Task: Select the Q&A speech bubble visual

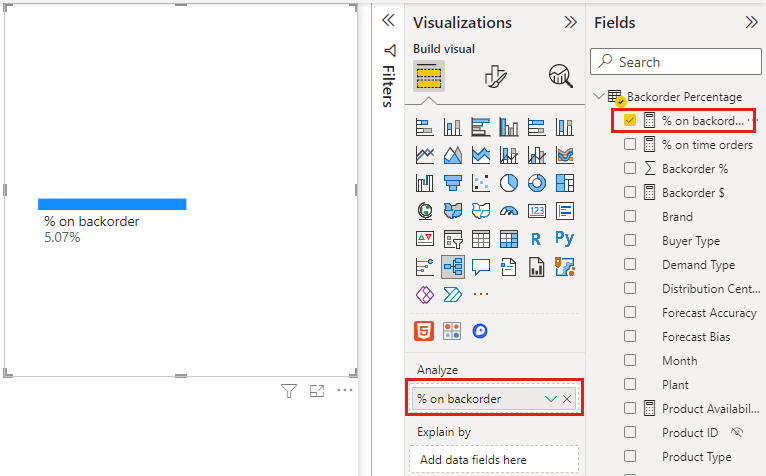Action: 481,267
